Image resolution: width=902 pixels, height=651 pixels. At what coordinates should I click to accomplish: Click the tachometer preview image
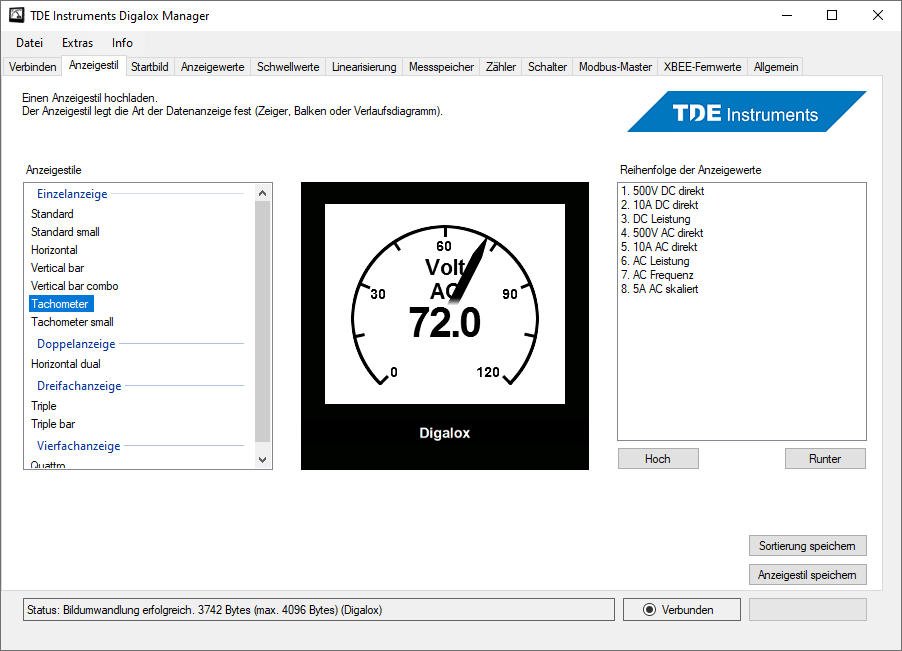pos(445,326)
